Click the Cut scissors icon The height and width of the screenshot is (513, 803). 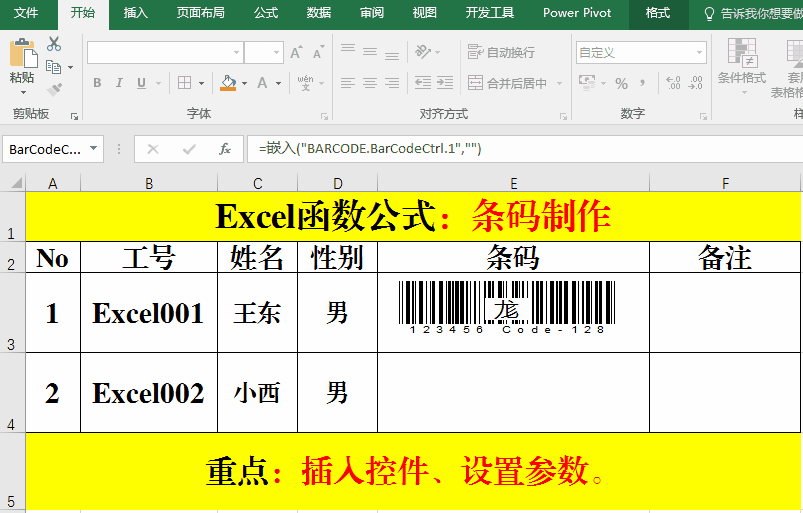pyautogui.click(x=54, y=44)
